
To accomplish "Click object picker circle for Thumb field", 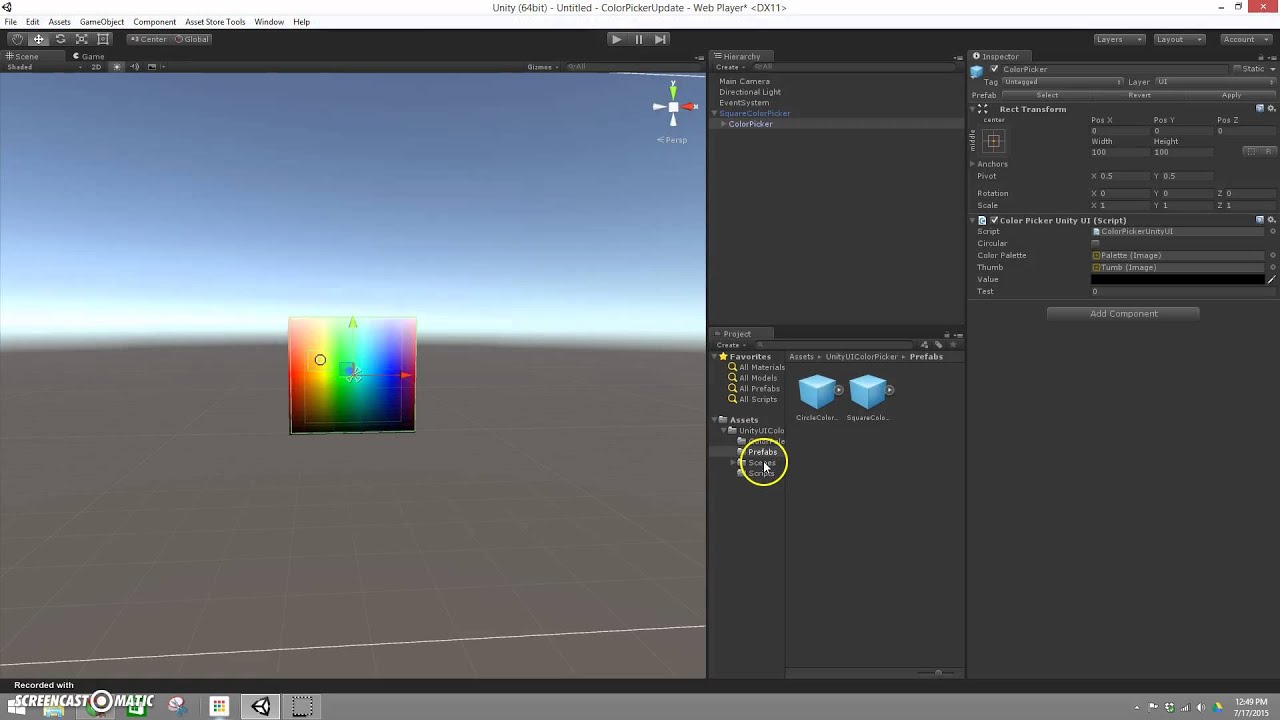I will [1272, 267].
